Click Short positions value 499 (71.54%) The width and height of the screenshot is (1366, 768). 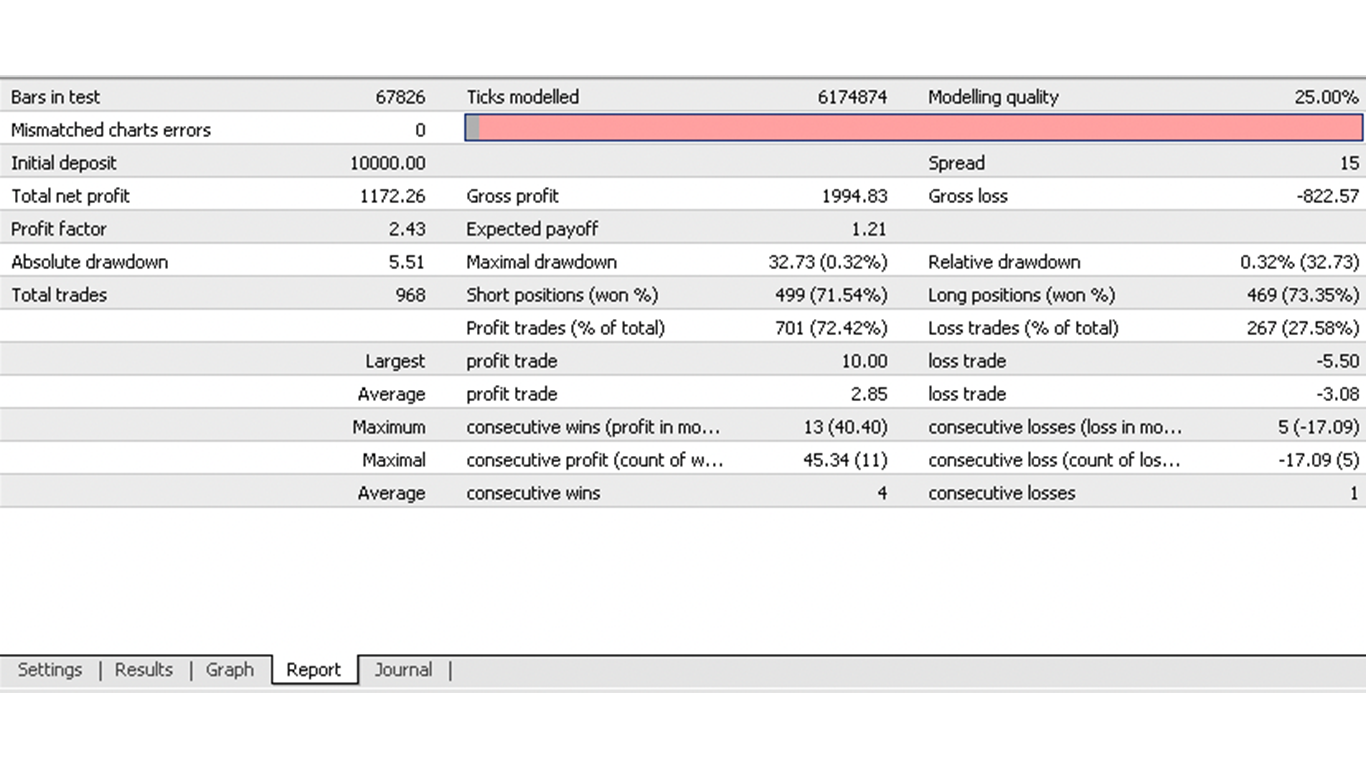pyautogui.click(x=831, y=295)
